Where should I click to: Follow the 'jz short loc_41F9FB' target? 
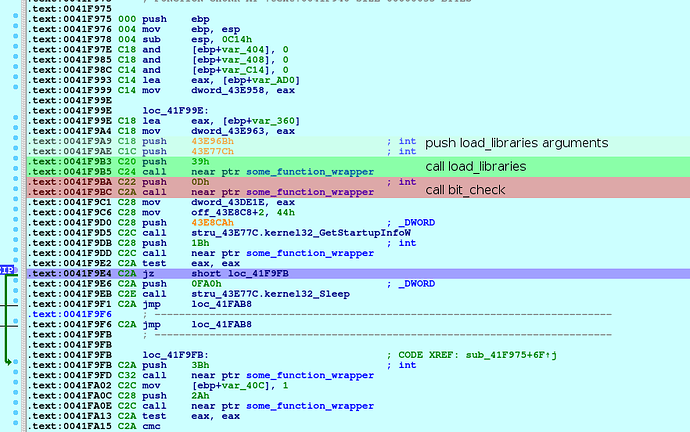tap(258, 273)
